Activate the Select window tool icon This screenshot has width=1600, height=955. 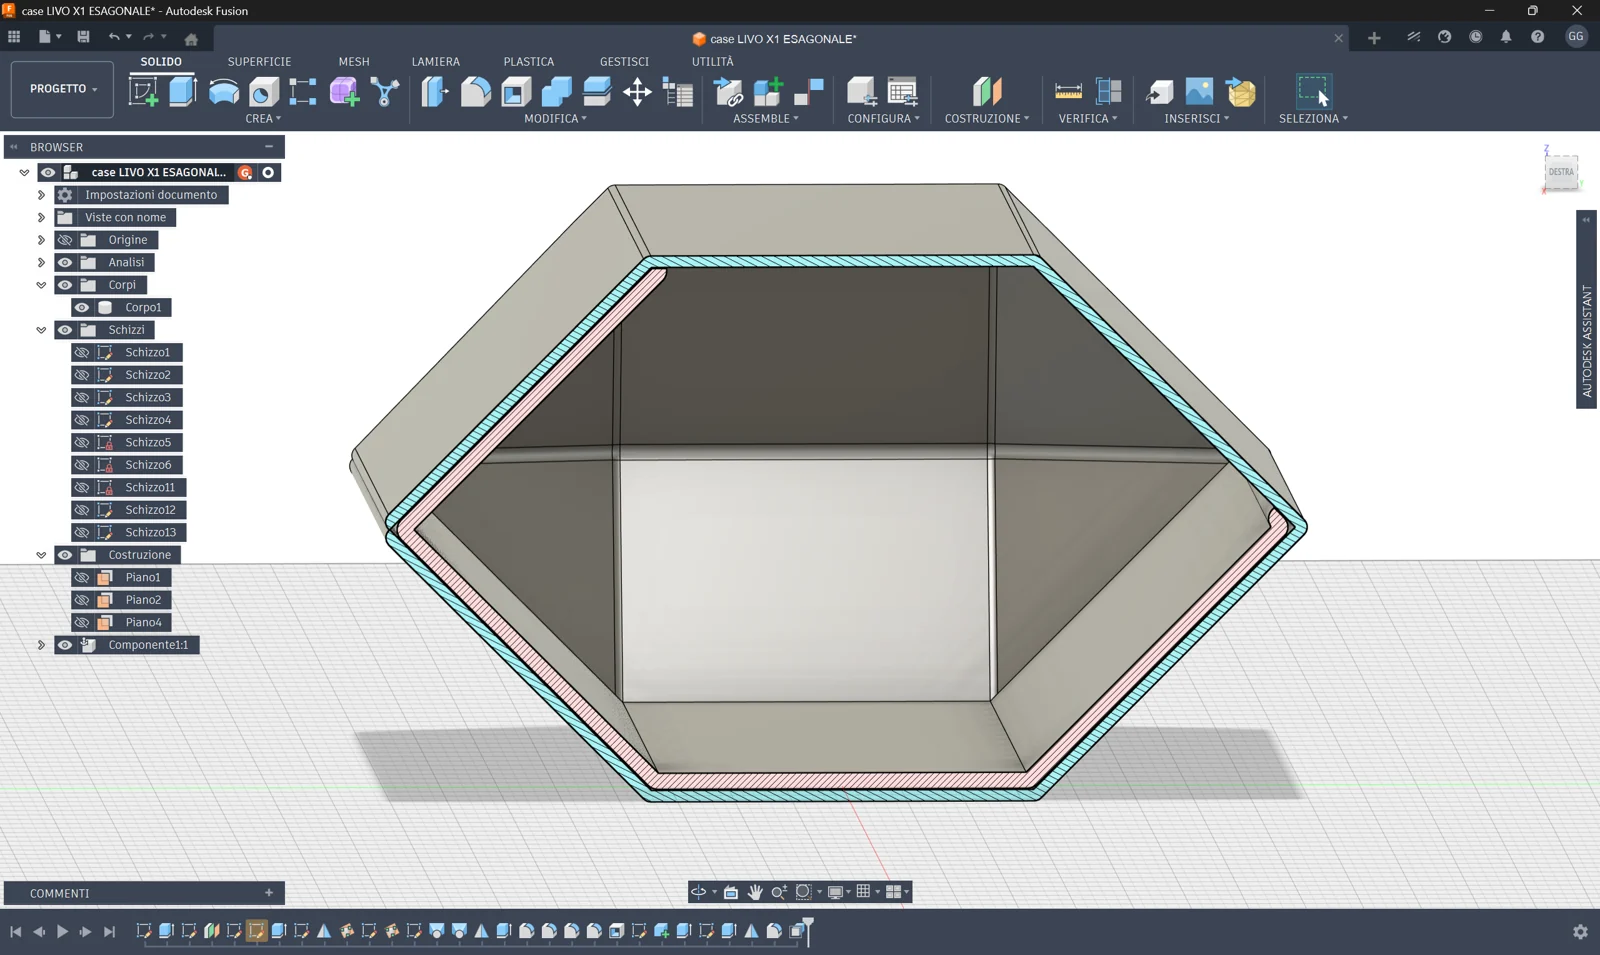click(1314, 91)
